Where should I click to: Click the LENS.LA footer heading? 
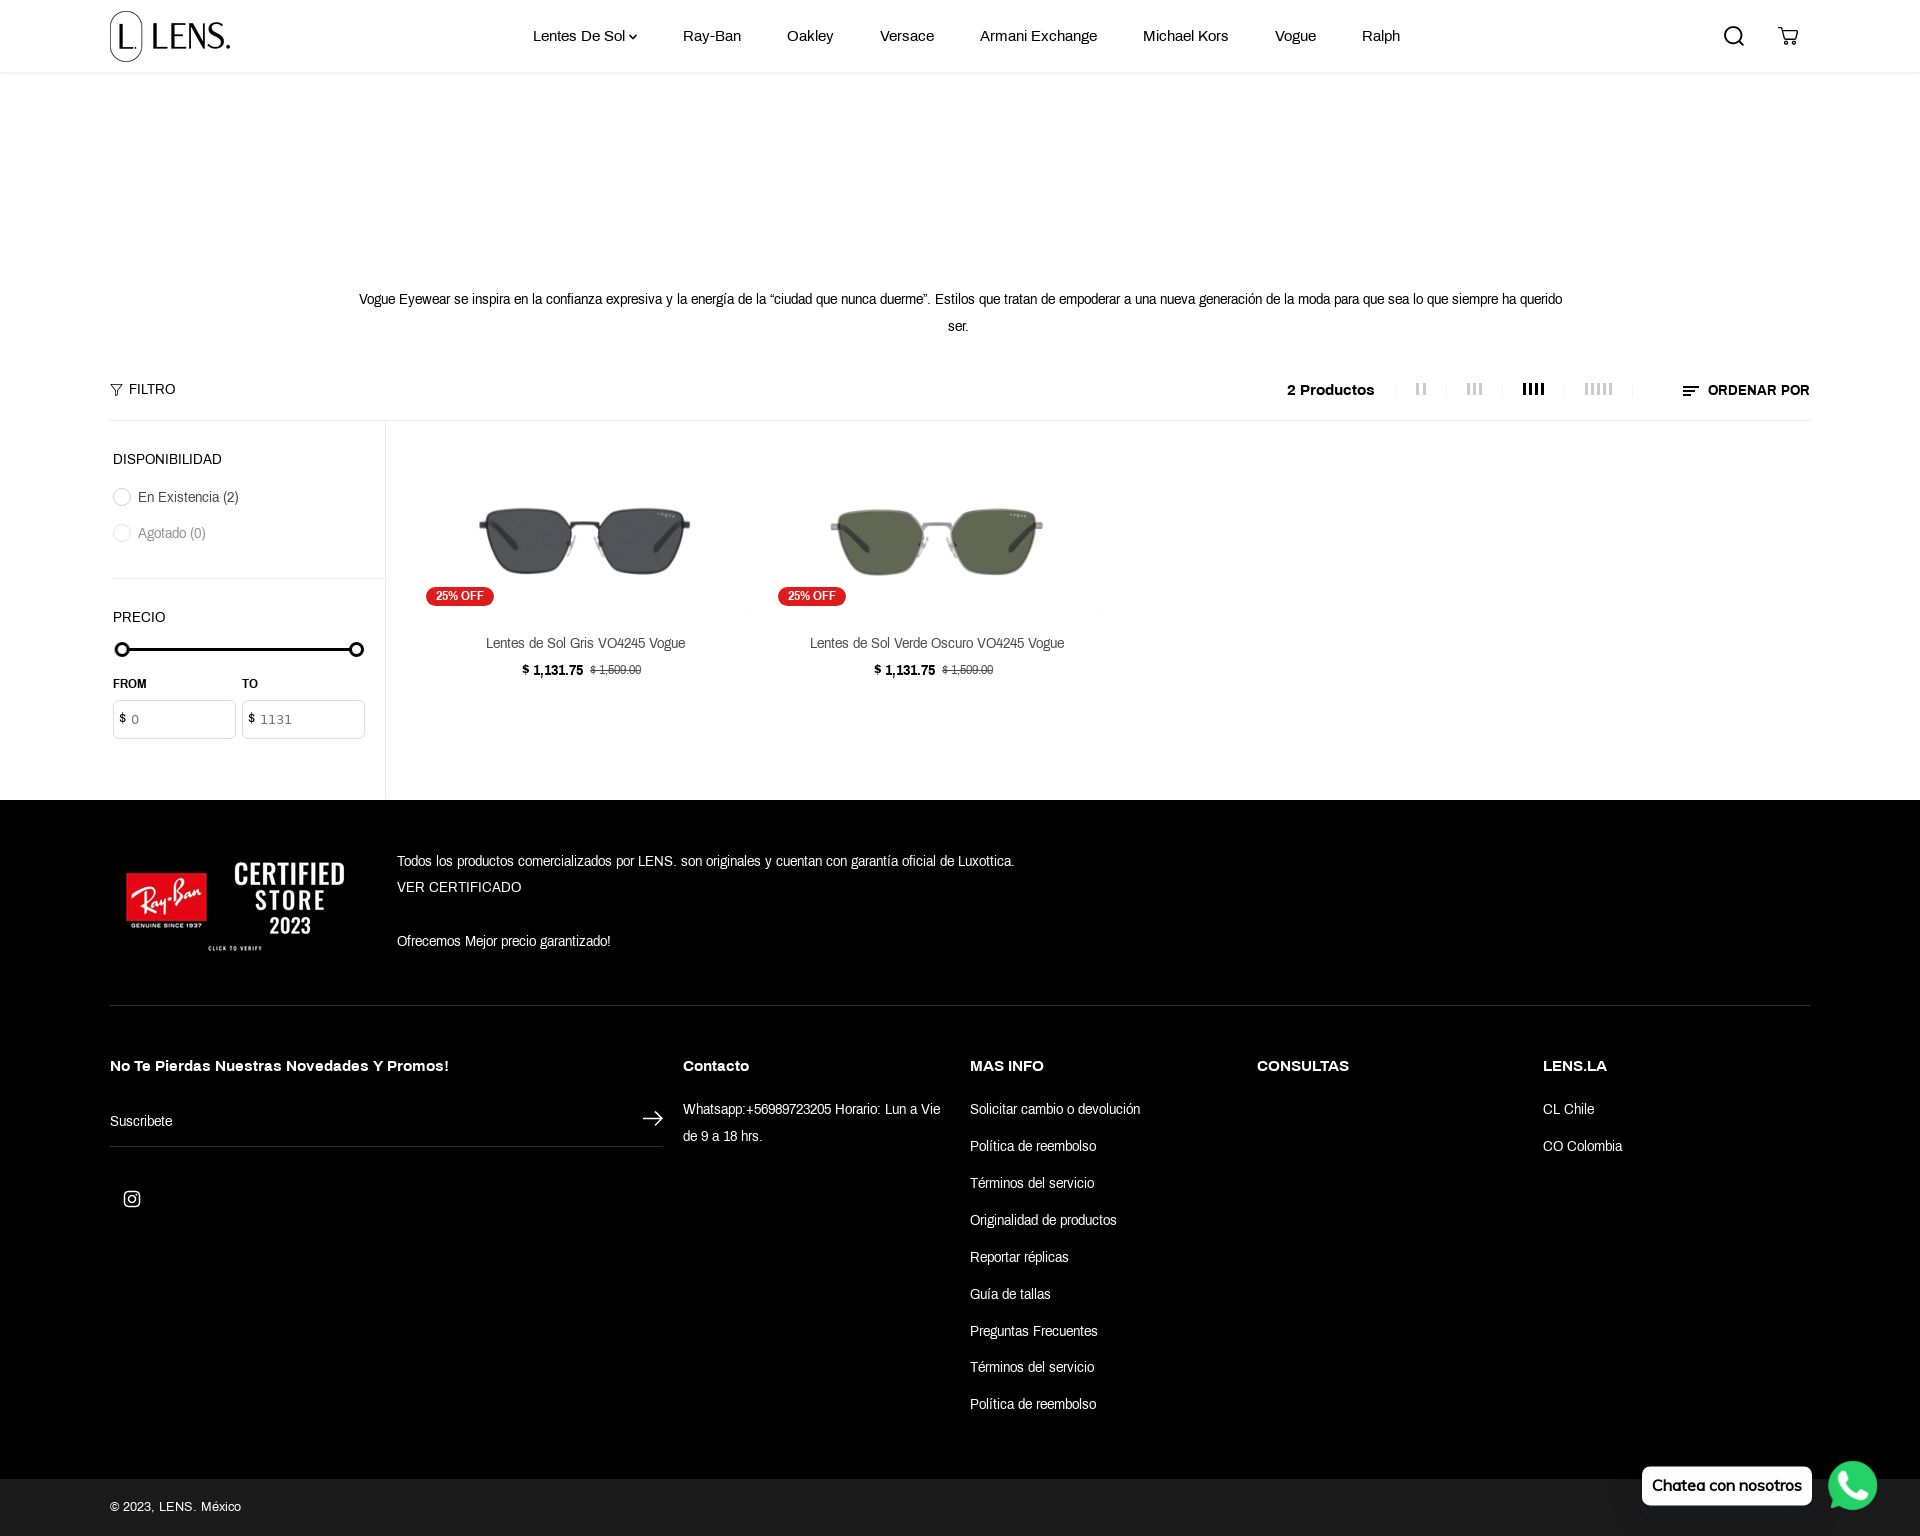pos(1575,1066)
